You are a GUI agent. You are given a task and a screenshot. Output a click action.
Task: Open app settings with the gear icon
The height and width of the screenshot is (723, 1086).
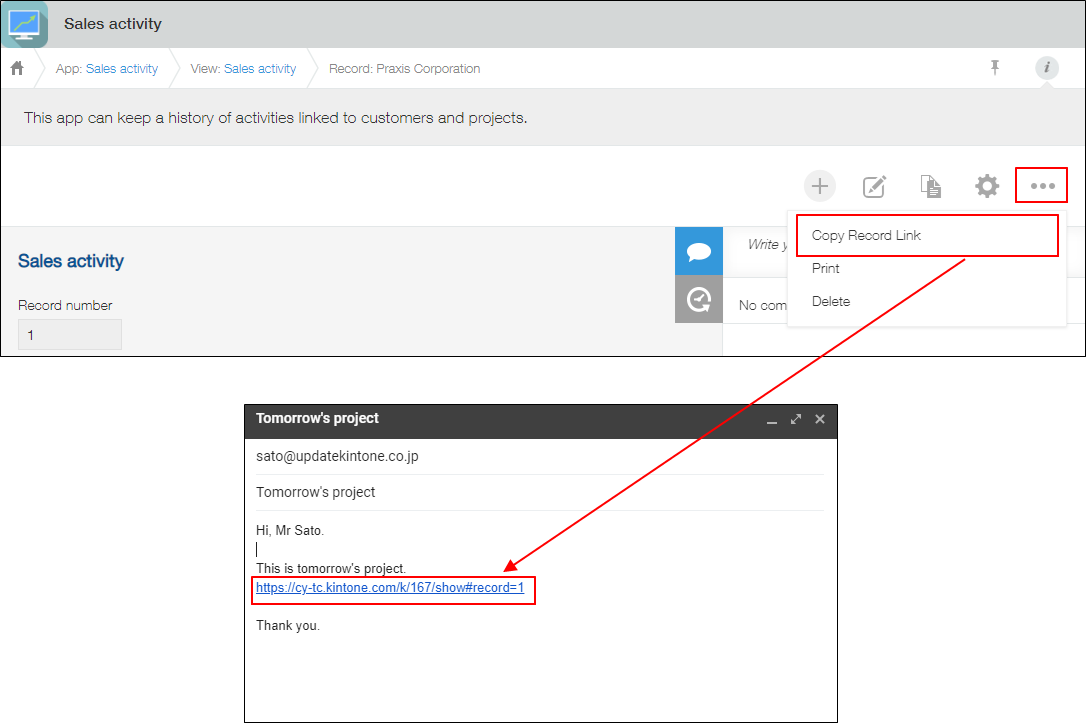(986, 185)
